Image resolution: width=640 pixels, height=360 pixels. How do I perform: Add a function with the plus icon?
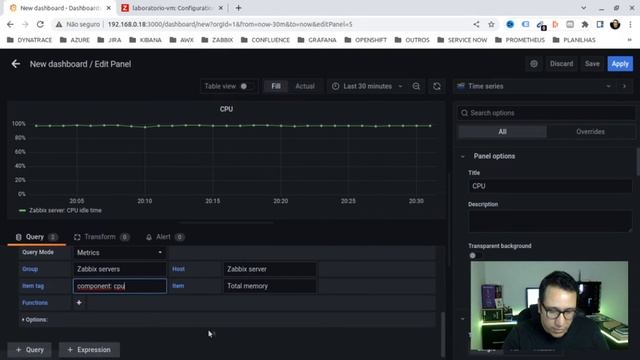tap(79, 303)
